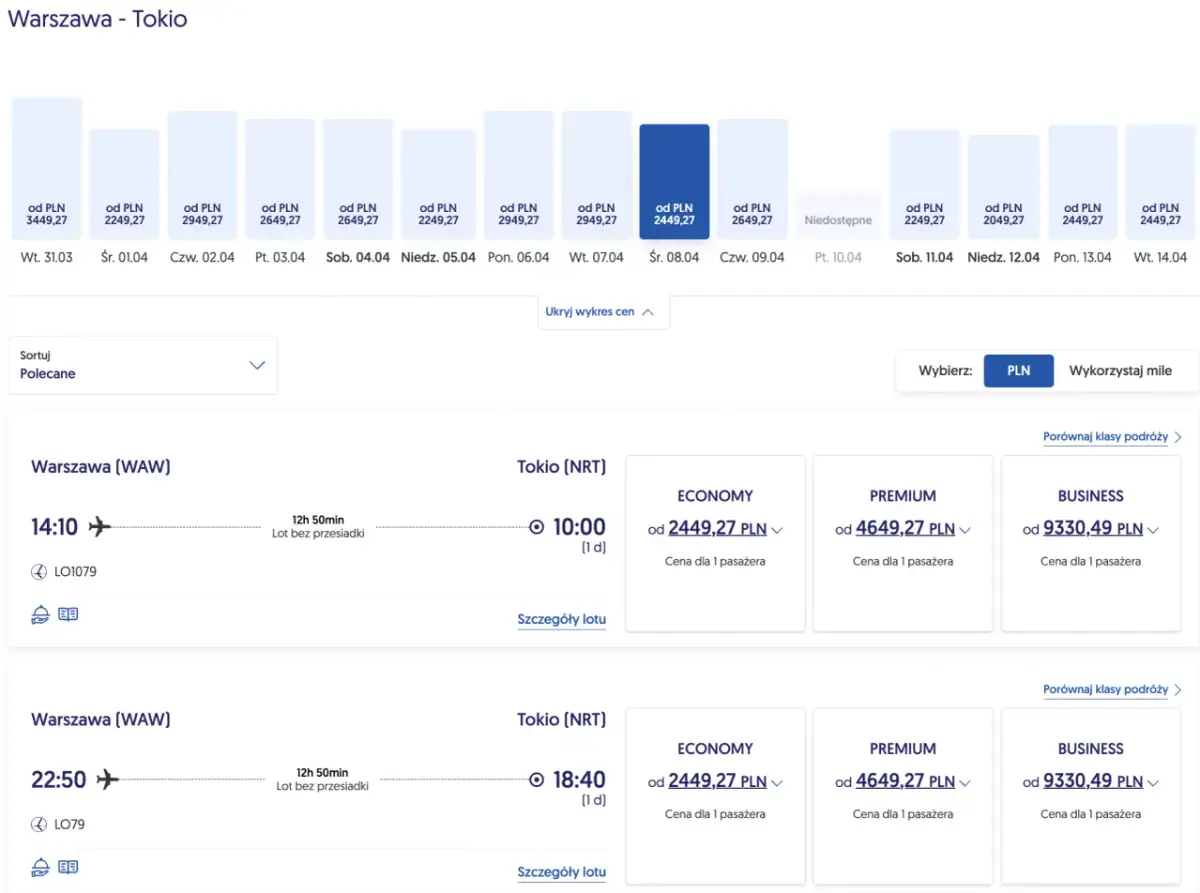
Task: Switch to Wykorzystaj mile payment option
Action: click(1120, 371)
